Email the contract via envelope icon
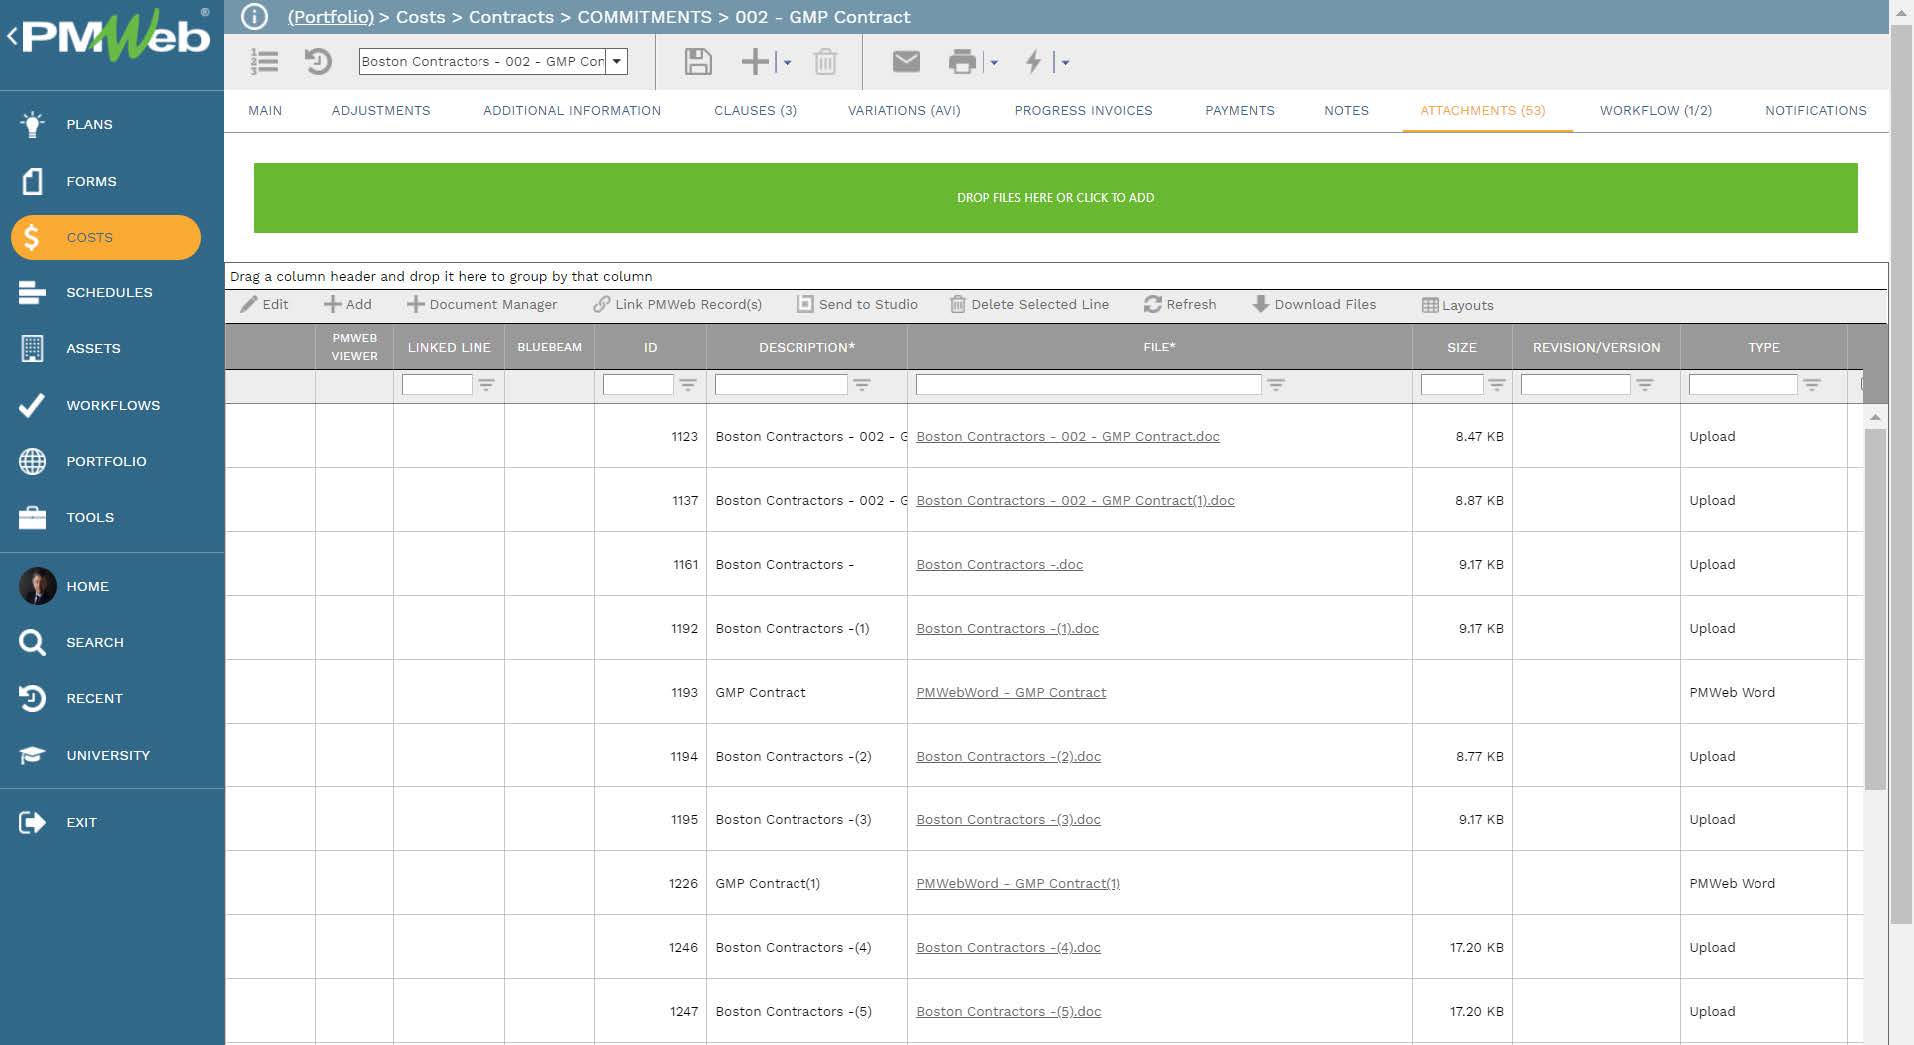This screenshot has height=1045, width=1914. tap(906, 62)
